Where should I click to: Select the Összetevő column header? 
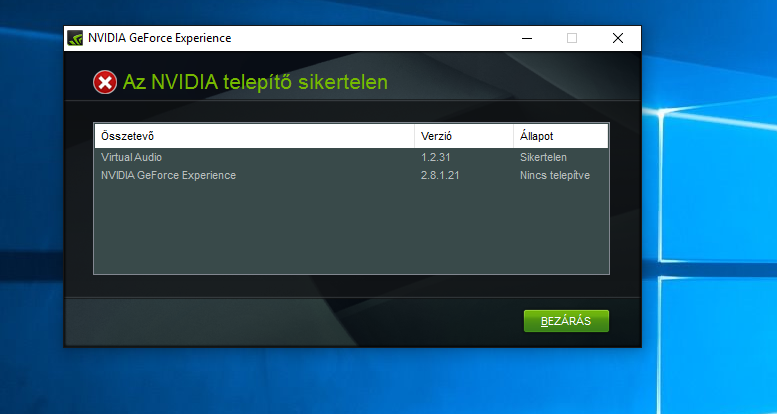[254, 136]
